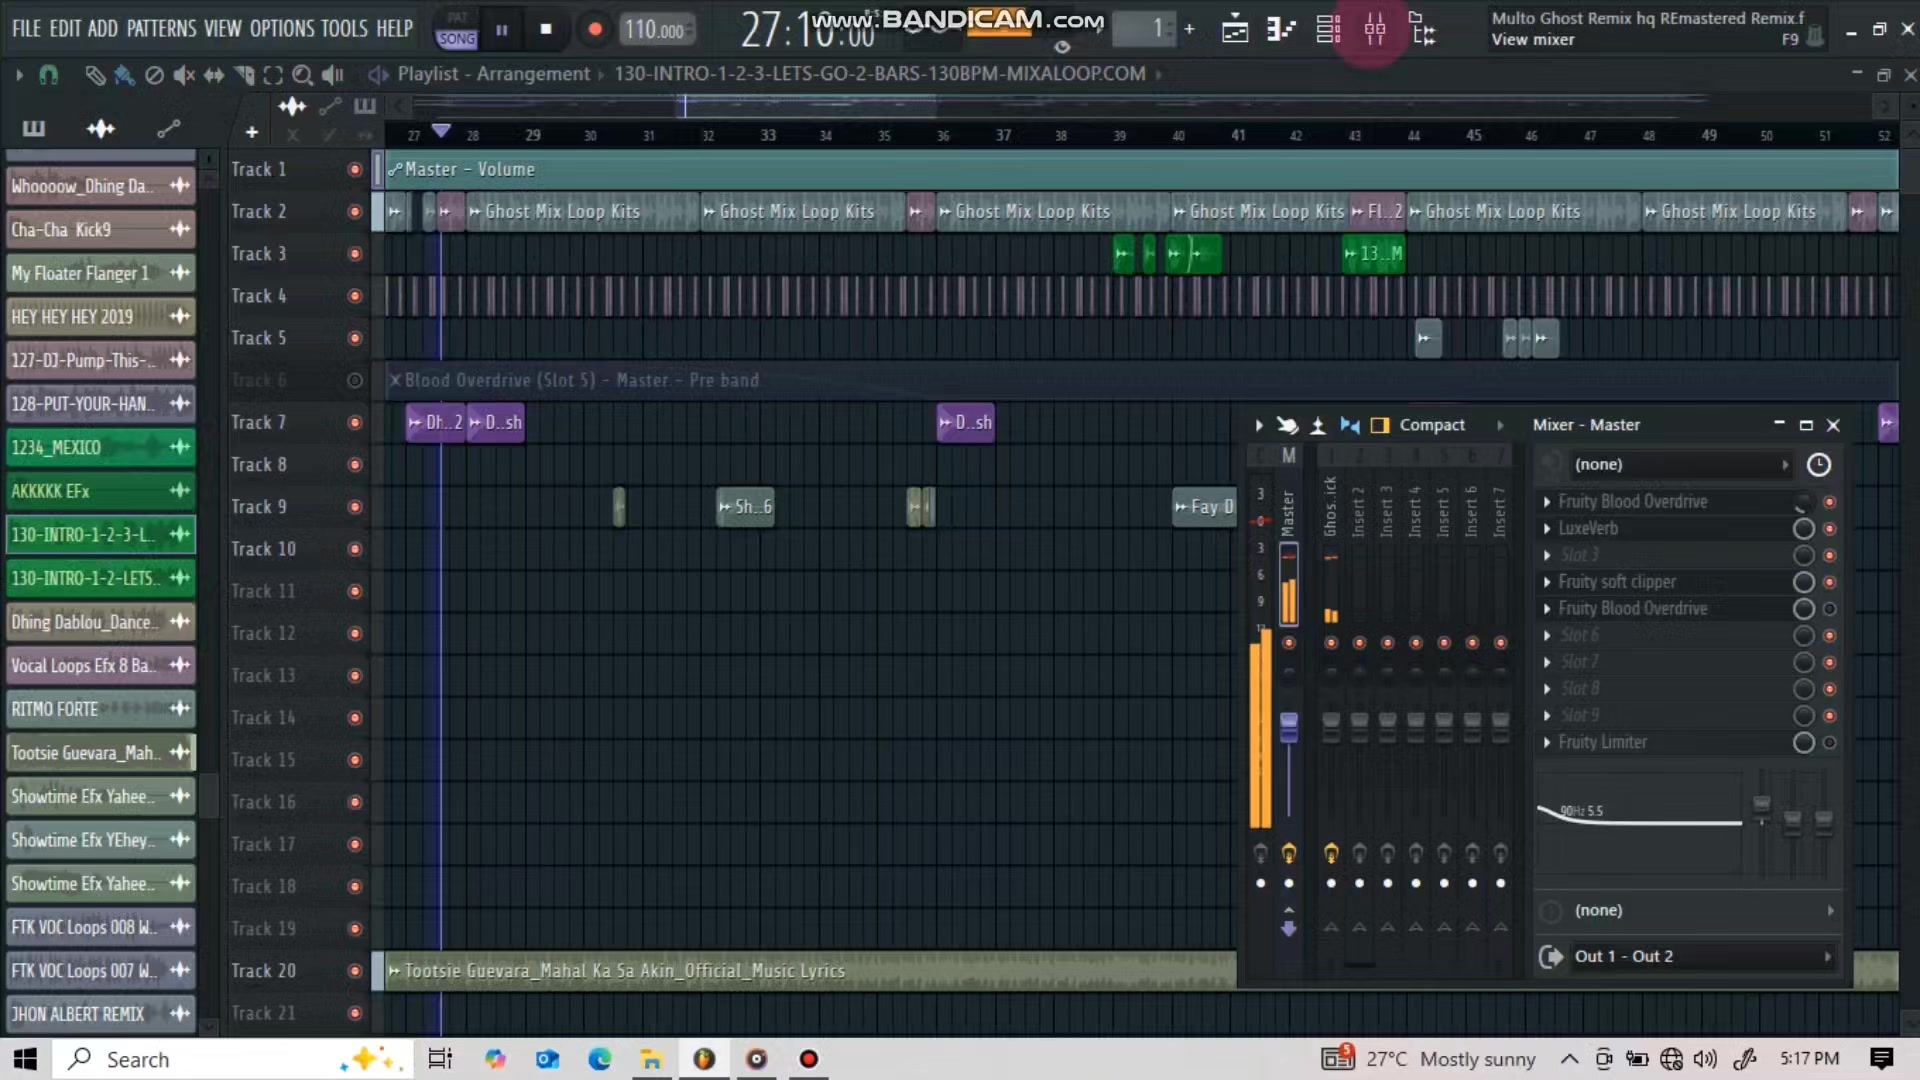This screenshot has height=1080, width=1920.
Task: Expand Fruity Blood Overdrive first slot menu
Action: [1547, 502]
